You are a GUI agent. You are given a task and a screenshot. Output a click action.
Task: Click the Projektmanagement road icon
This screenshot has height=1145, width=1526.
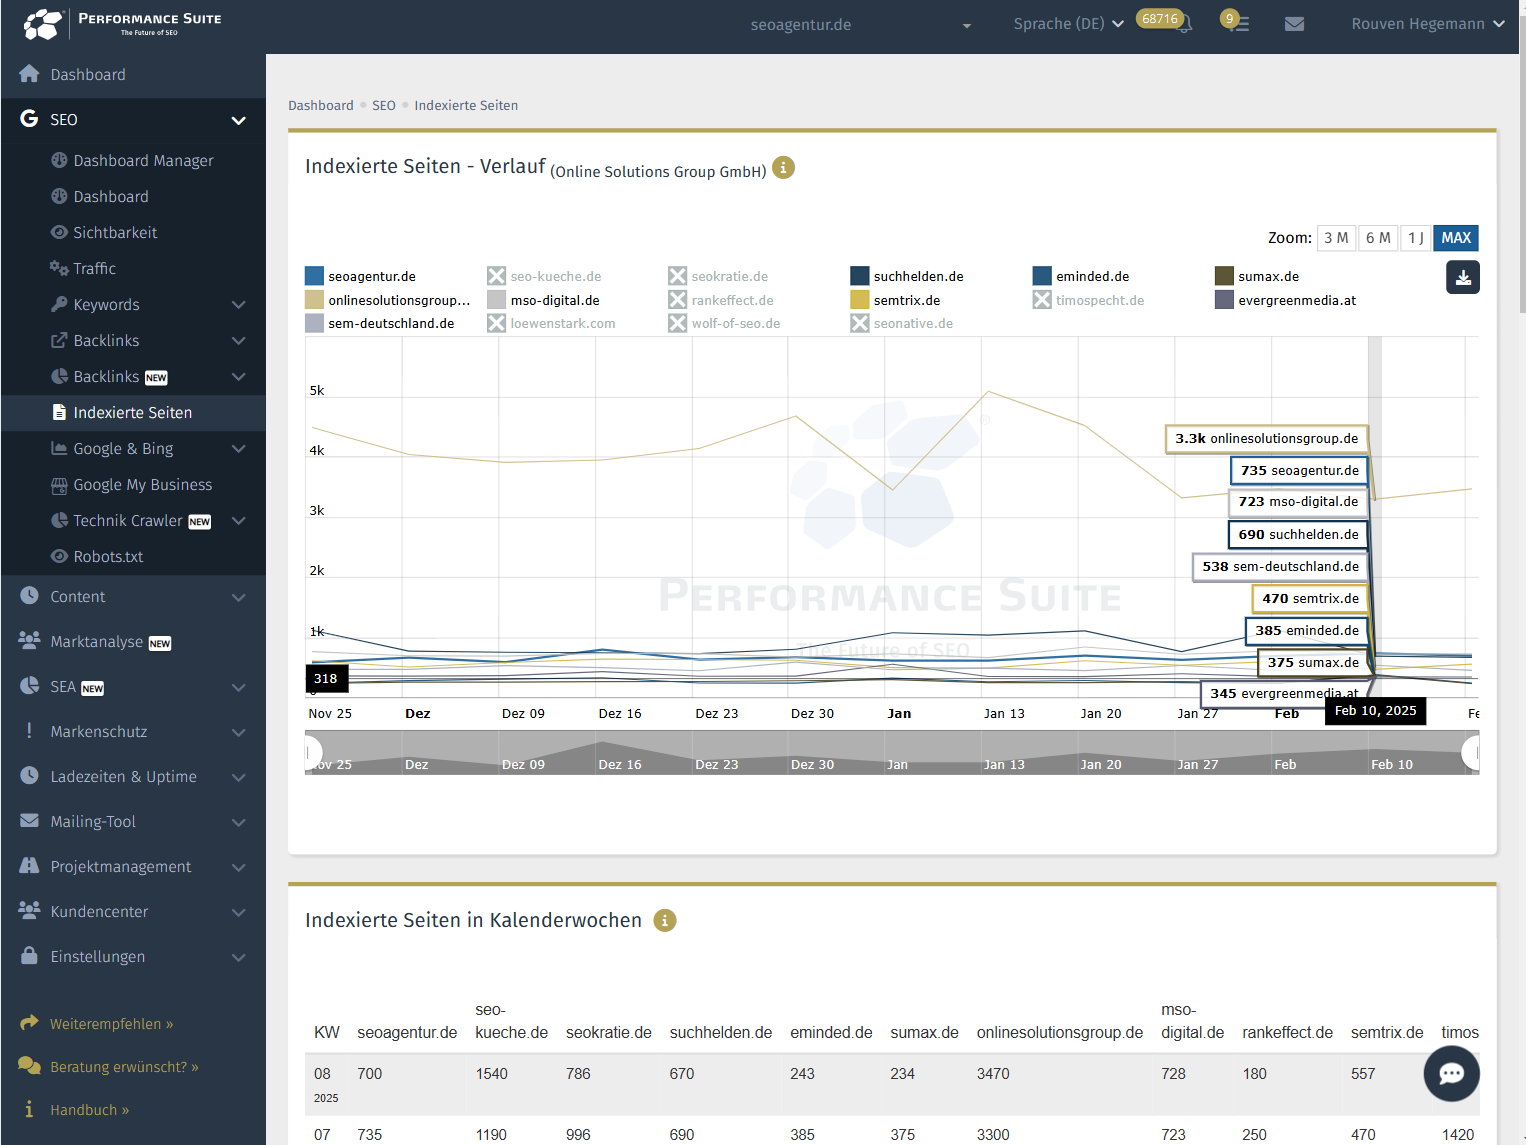29,866
